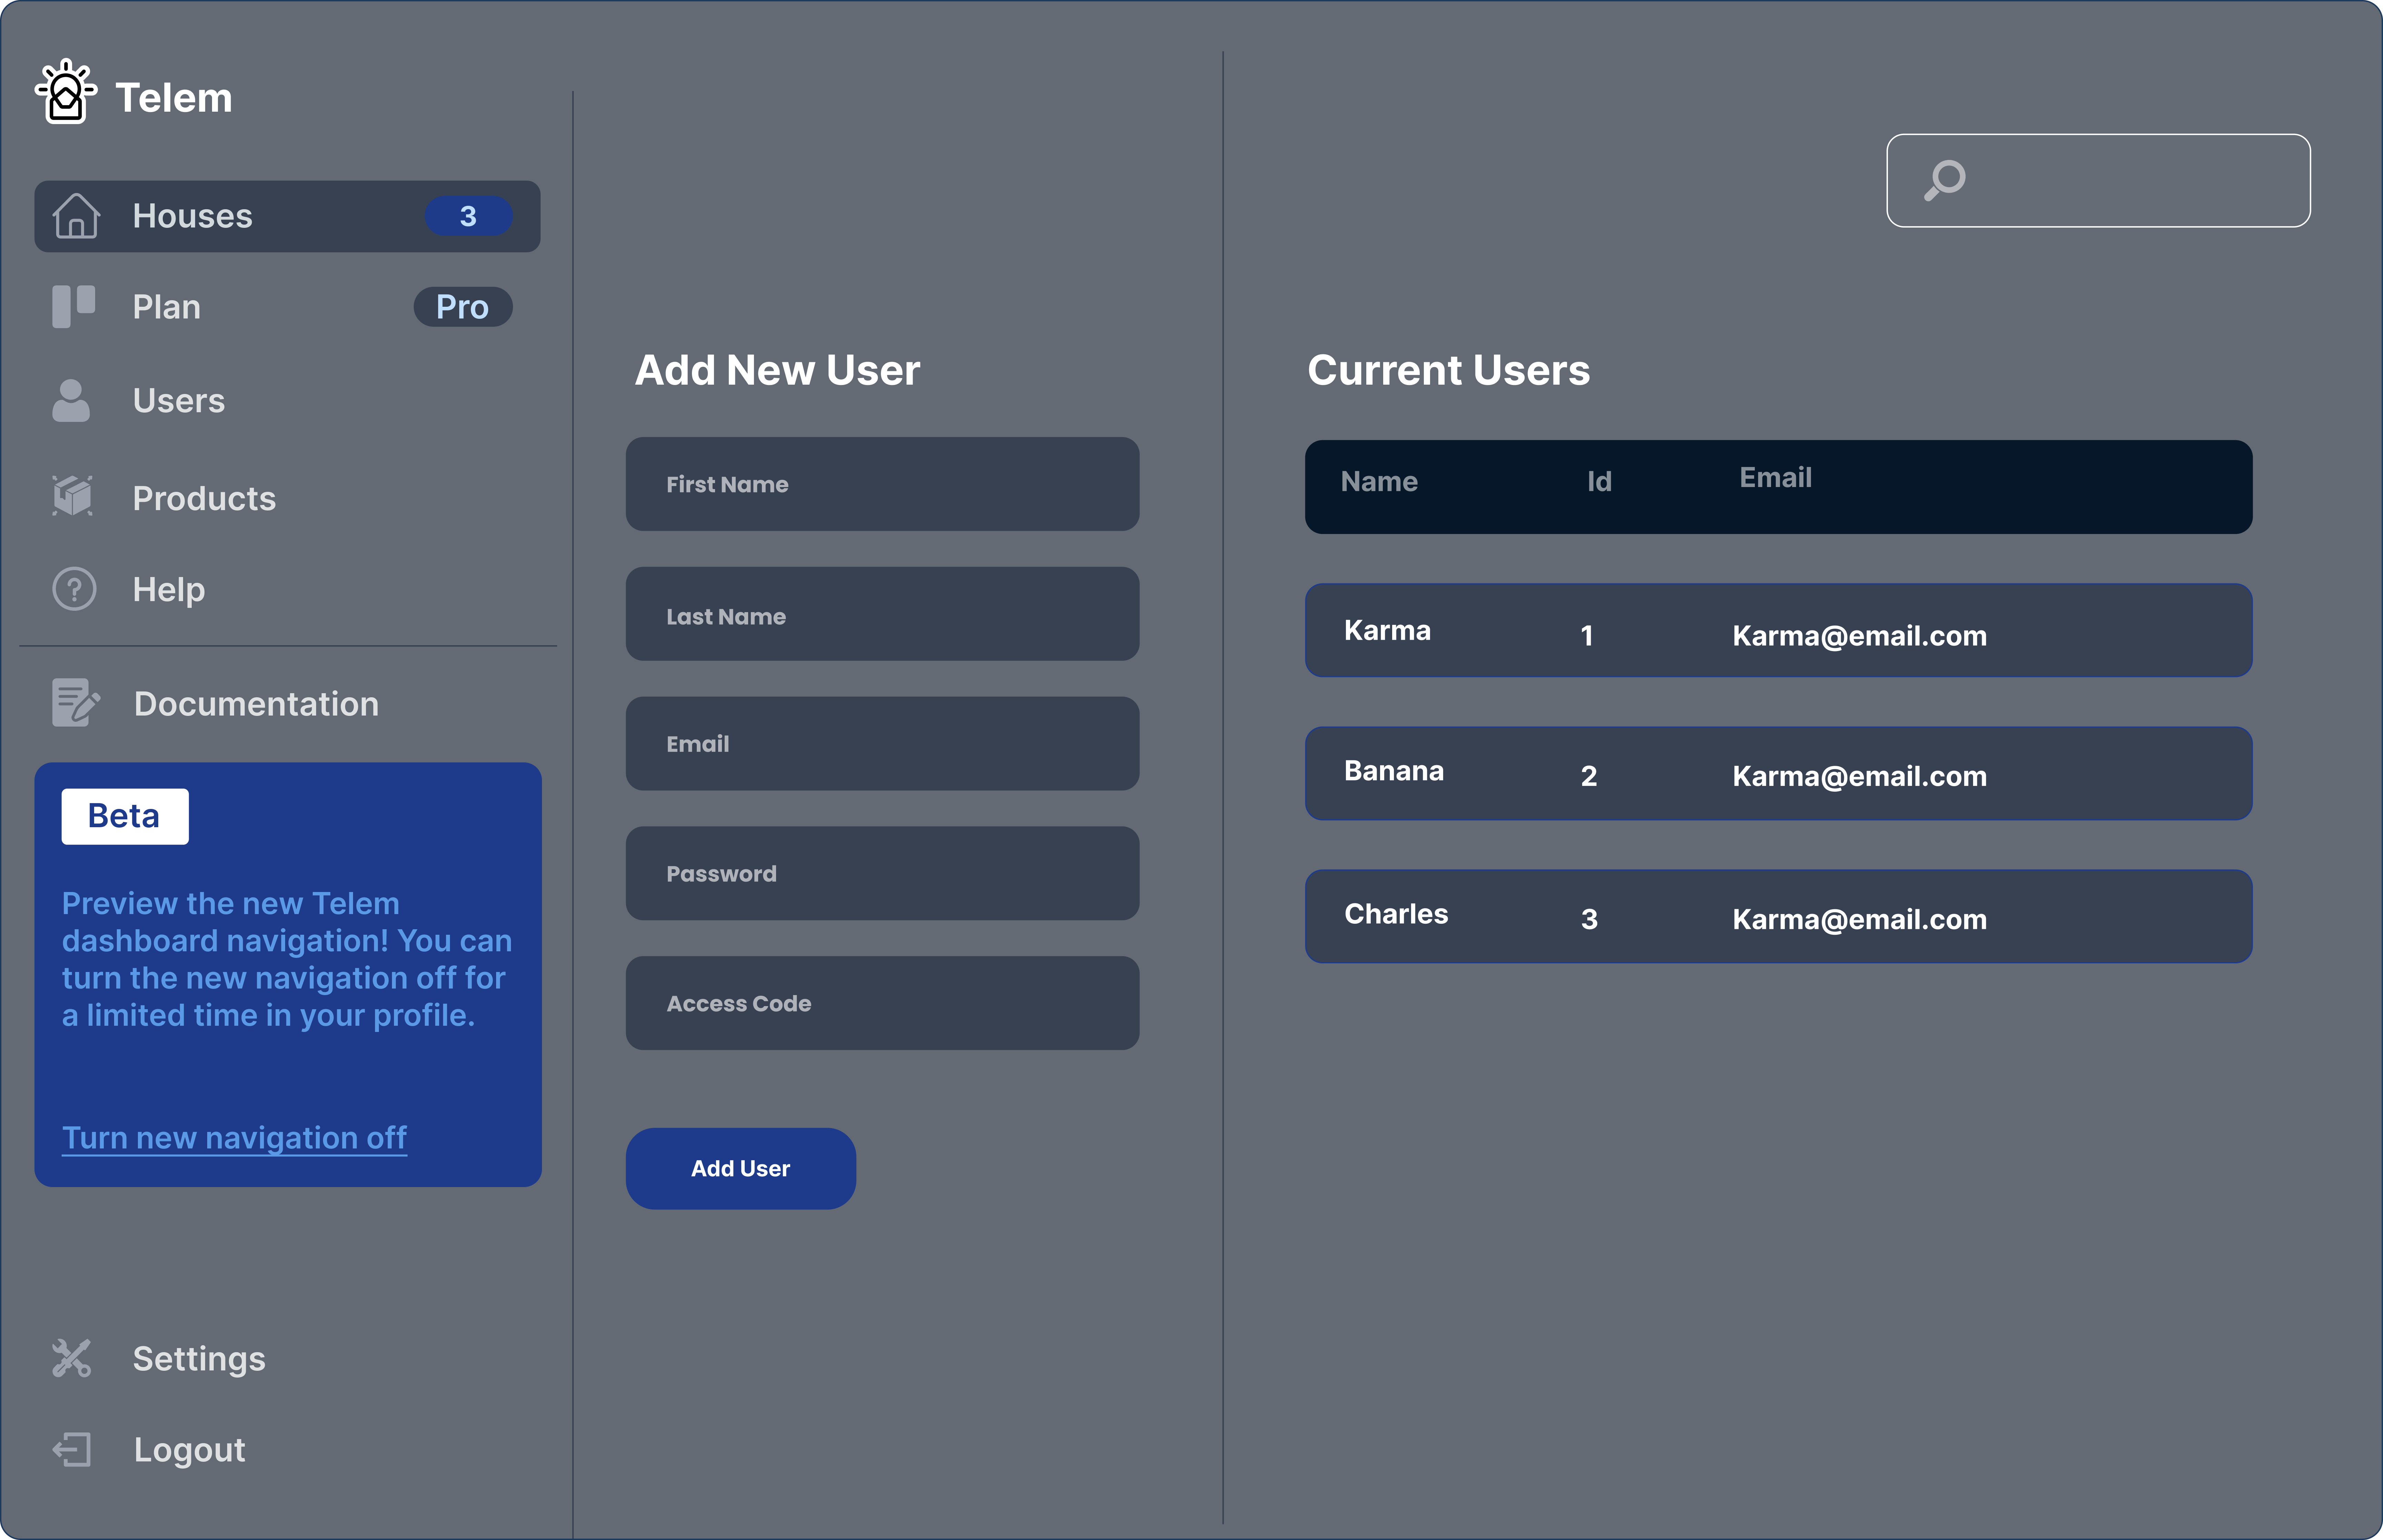Click Id 1 in Karma's row

(x=1587, y=636)
